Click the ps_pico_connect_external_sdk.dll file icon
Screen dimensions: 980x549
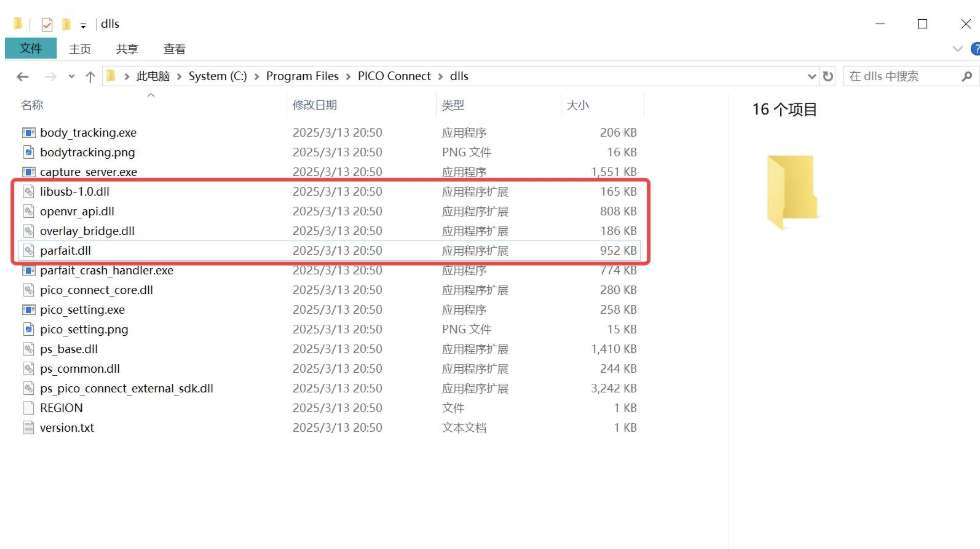click(x=28, y=388)
